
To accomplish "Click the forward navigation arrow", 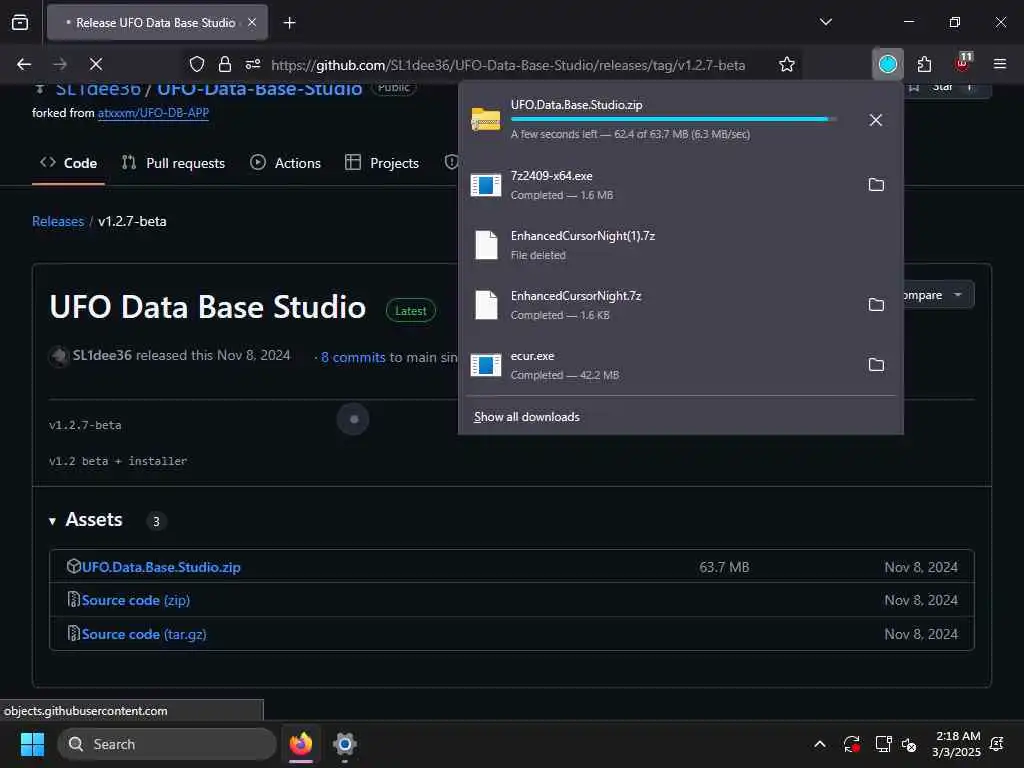I will tap(60, 64).
